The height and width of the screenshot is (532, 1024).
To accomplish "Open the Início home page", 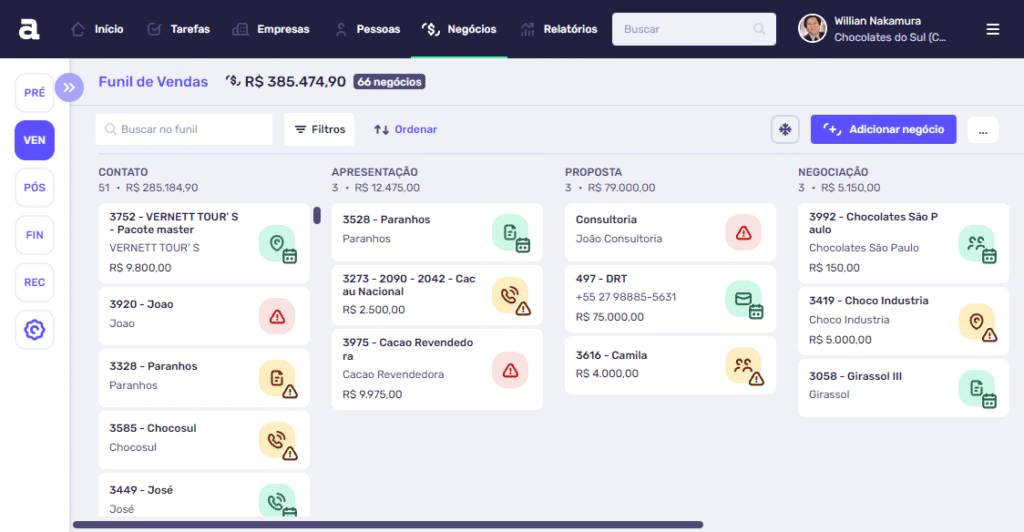I will pos(97,29).
